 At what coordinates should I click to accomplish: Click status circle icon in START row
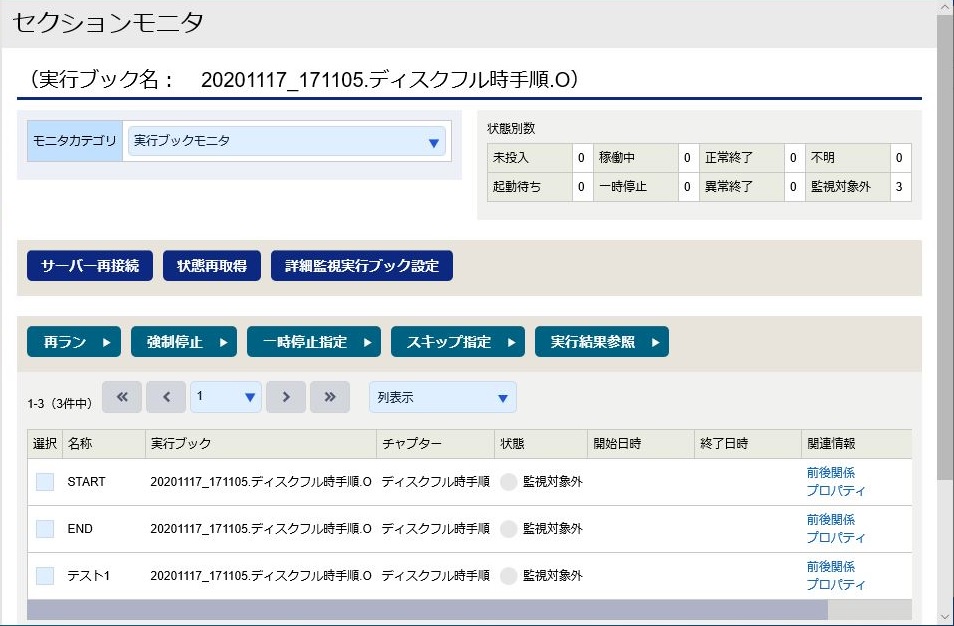(509, 482)
